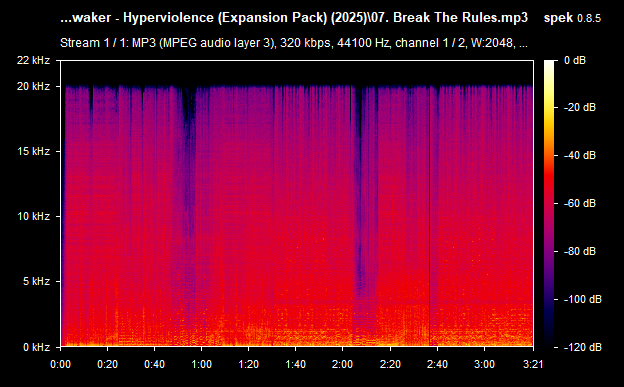Click the "3:21" end time label
Viewport: 624px width, 387px height.
coord(532,364)
